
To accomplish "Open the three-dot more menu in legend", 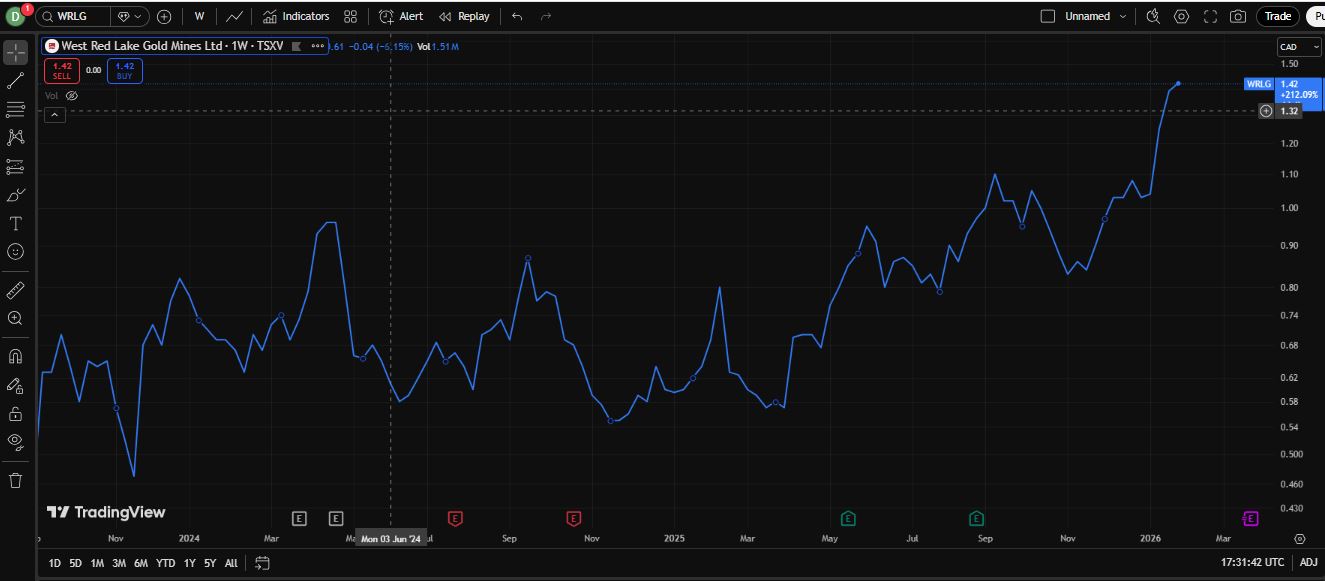I will coord(318,46).
